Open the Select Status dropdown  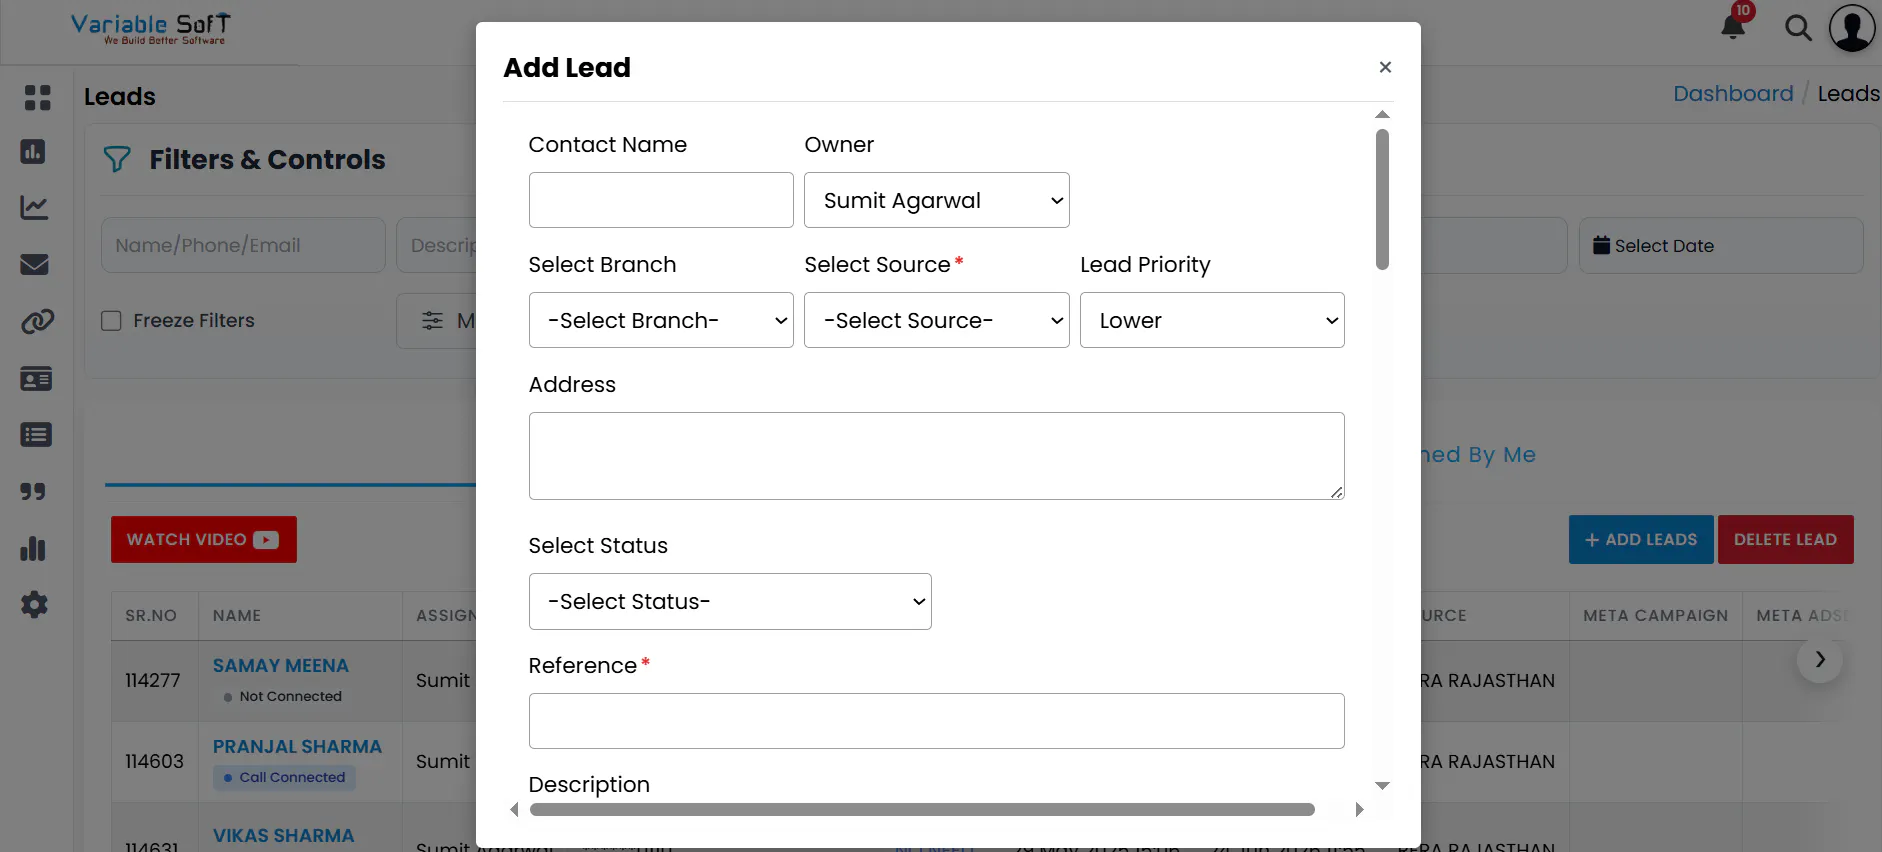pos(730,601)
